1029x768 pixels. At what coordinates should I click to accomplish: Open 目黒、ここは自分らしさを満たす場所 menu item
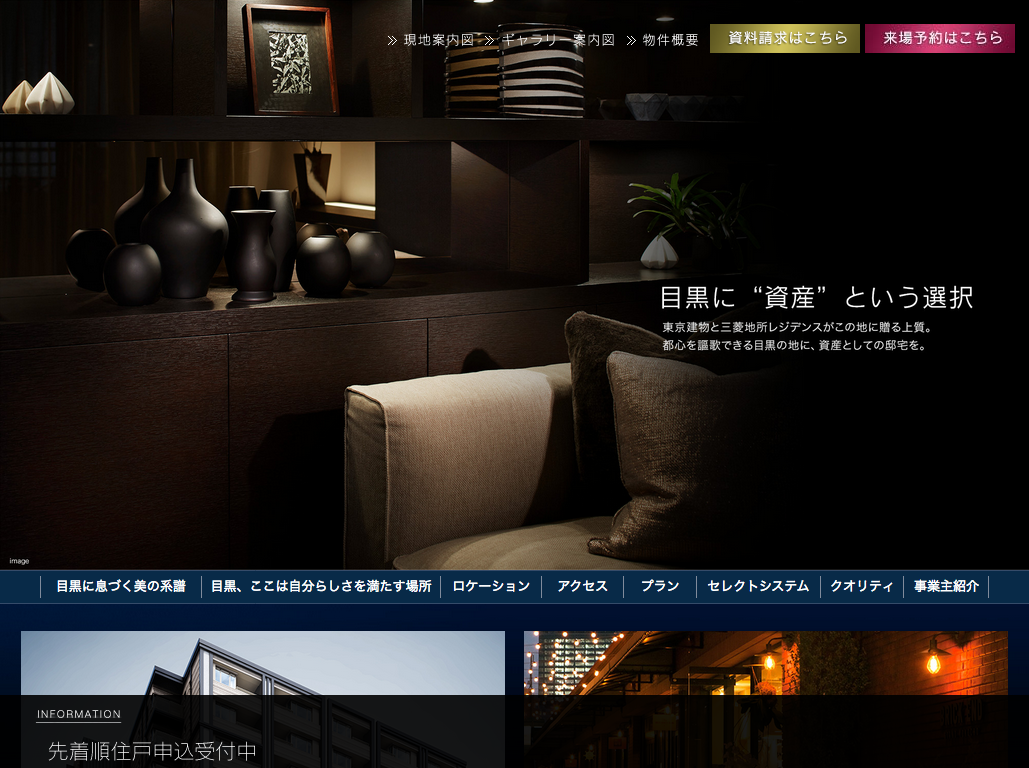[x=321, y=586]
